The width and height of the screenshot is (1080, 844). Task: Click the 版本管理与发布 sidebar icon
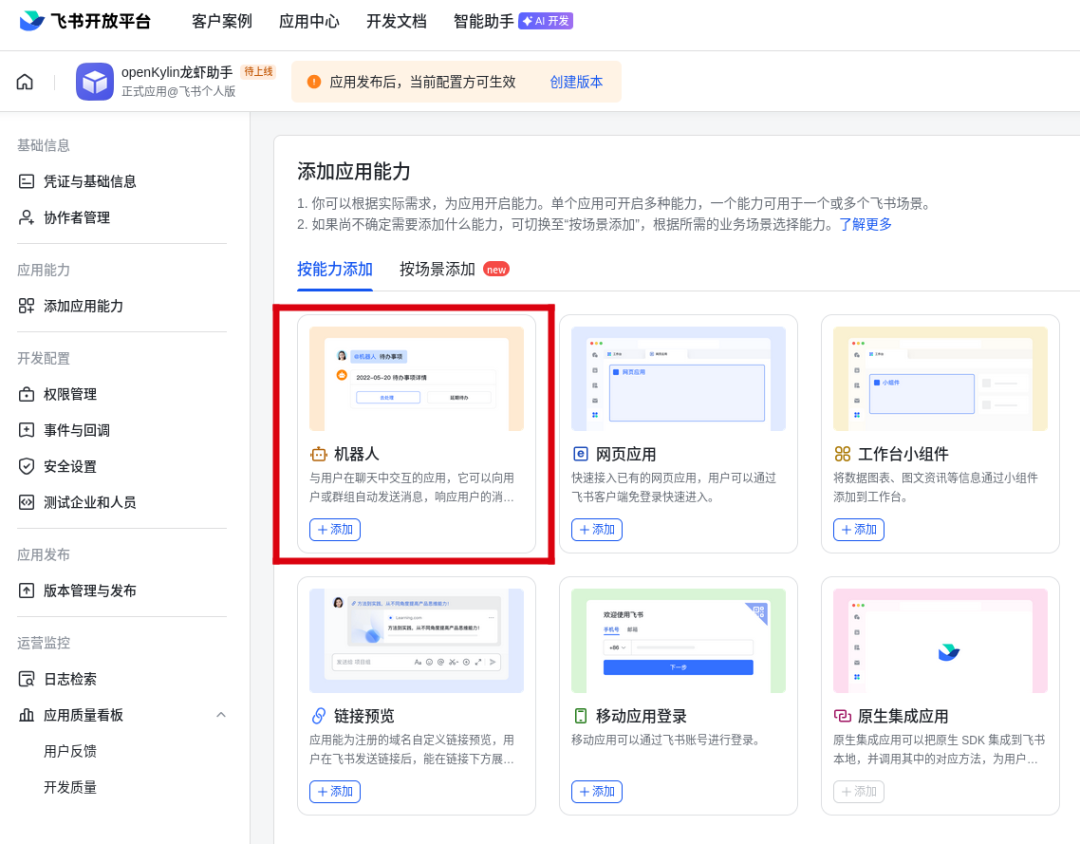click(x=27, y=591)
